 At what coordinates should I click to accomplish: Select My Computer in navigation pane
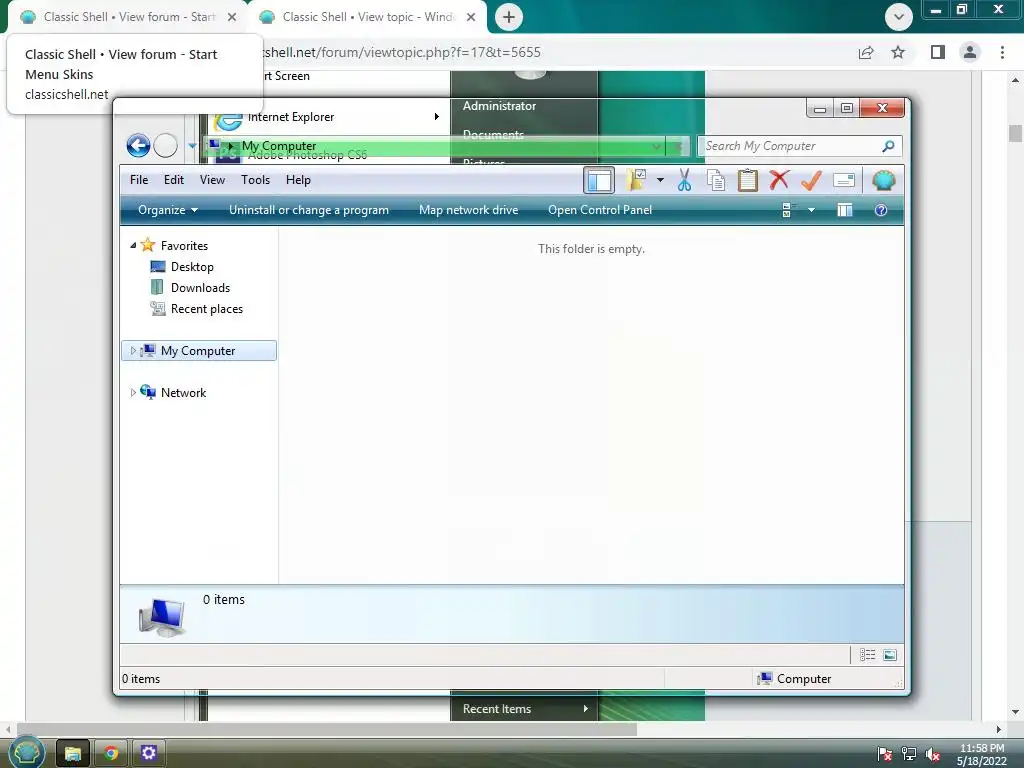point(199,351)
